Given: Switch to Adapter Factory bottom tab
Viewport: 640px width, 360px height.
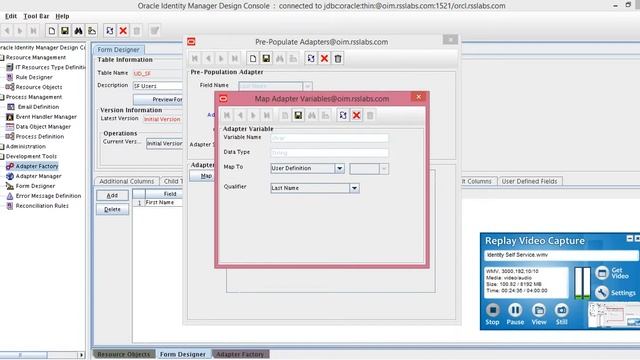Looking at the screenshot, I should [x=240, y=354].
